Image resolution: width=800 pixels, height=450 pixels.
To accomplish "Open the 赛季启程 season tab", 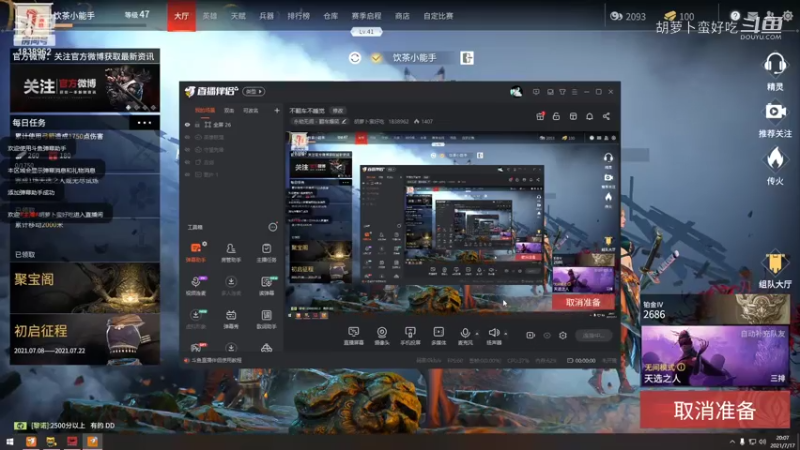I will (x=366, y=16).
